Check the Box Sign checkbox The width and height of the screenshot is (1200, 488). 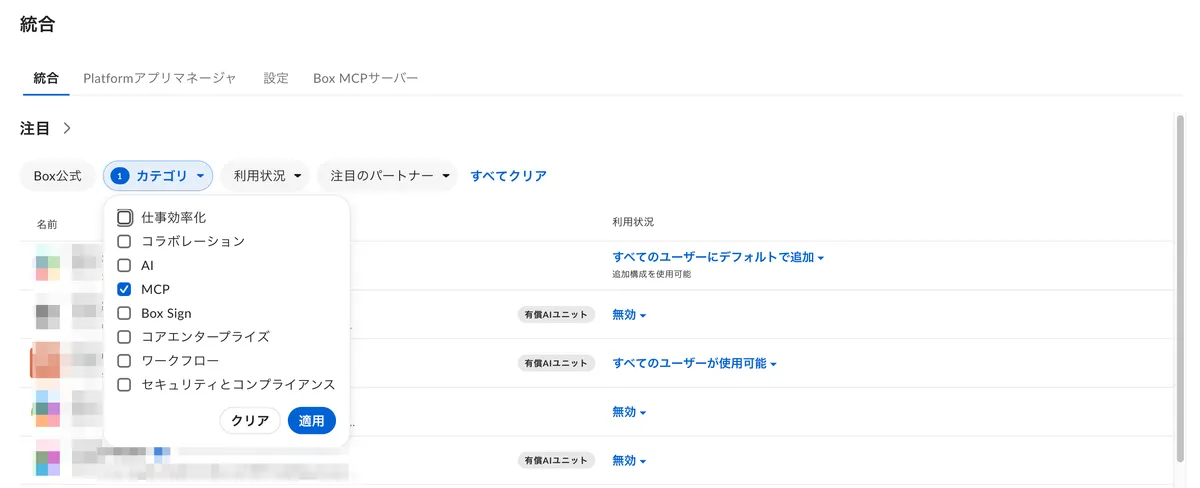[x=125, y=313]
